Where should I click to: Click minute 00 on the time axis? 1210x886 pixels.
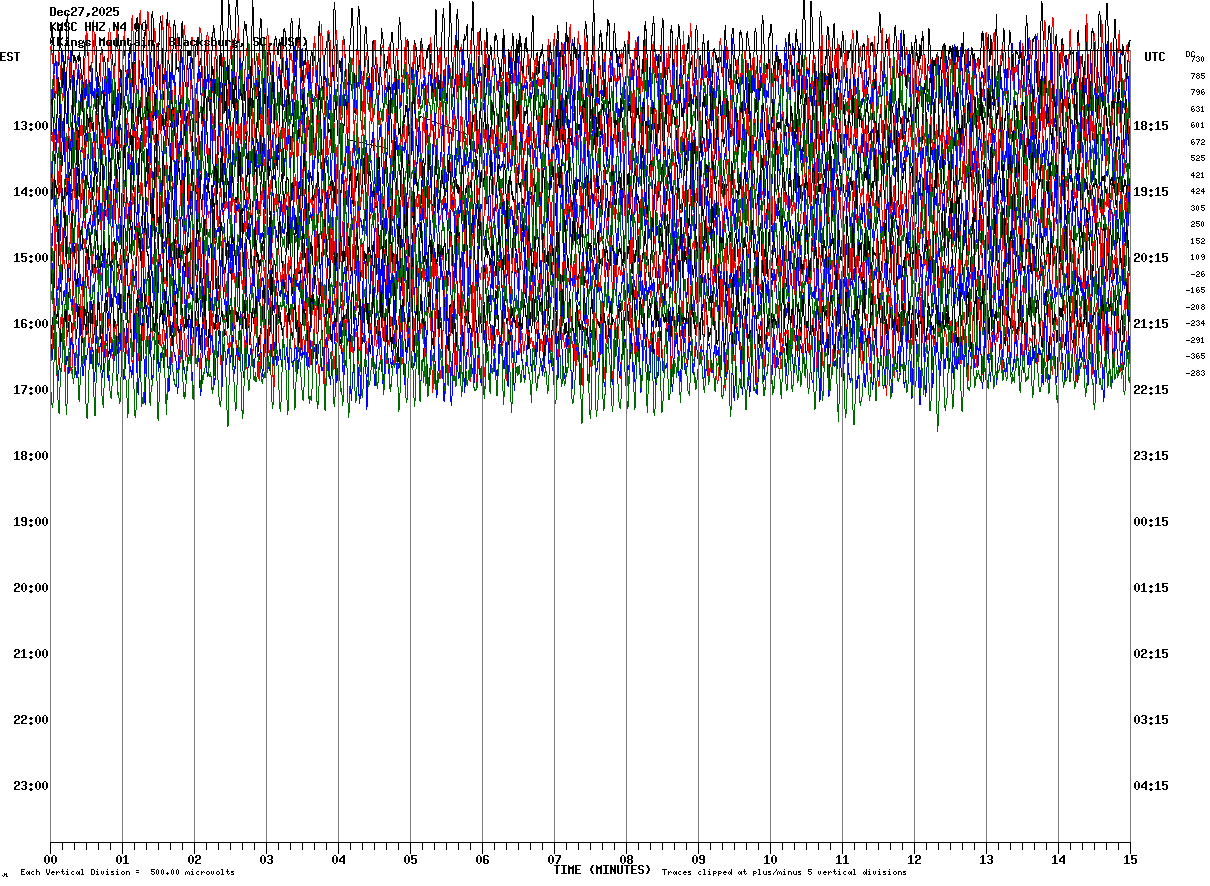pyautogui.click(x=50, y=860)
